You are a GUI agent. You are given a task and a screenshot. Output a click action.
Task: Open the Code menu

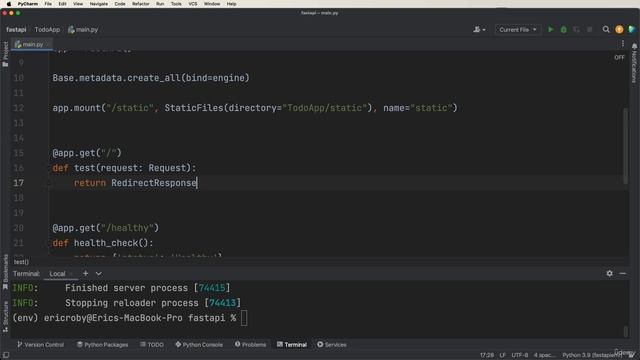click(120, 4)
